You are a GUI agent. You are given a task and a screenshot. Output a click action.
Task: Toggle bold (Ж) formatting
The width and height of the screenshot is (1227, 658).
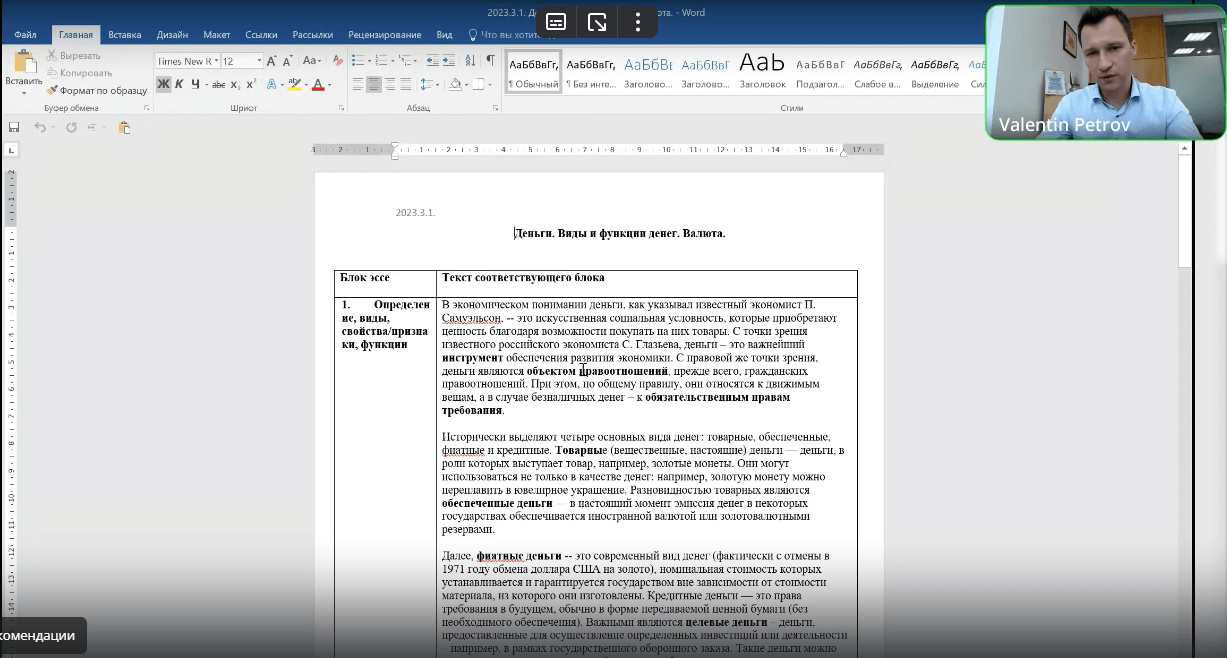(x=164, y=85)
